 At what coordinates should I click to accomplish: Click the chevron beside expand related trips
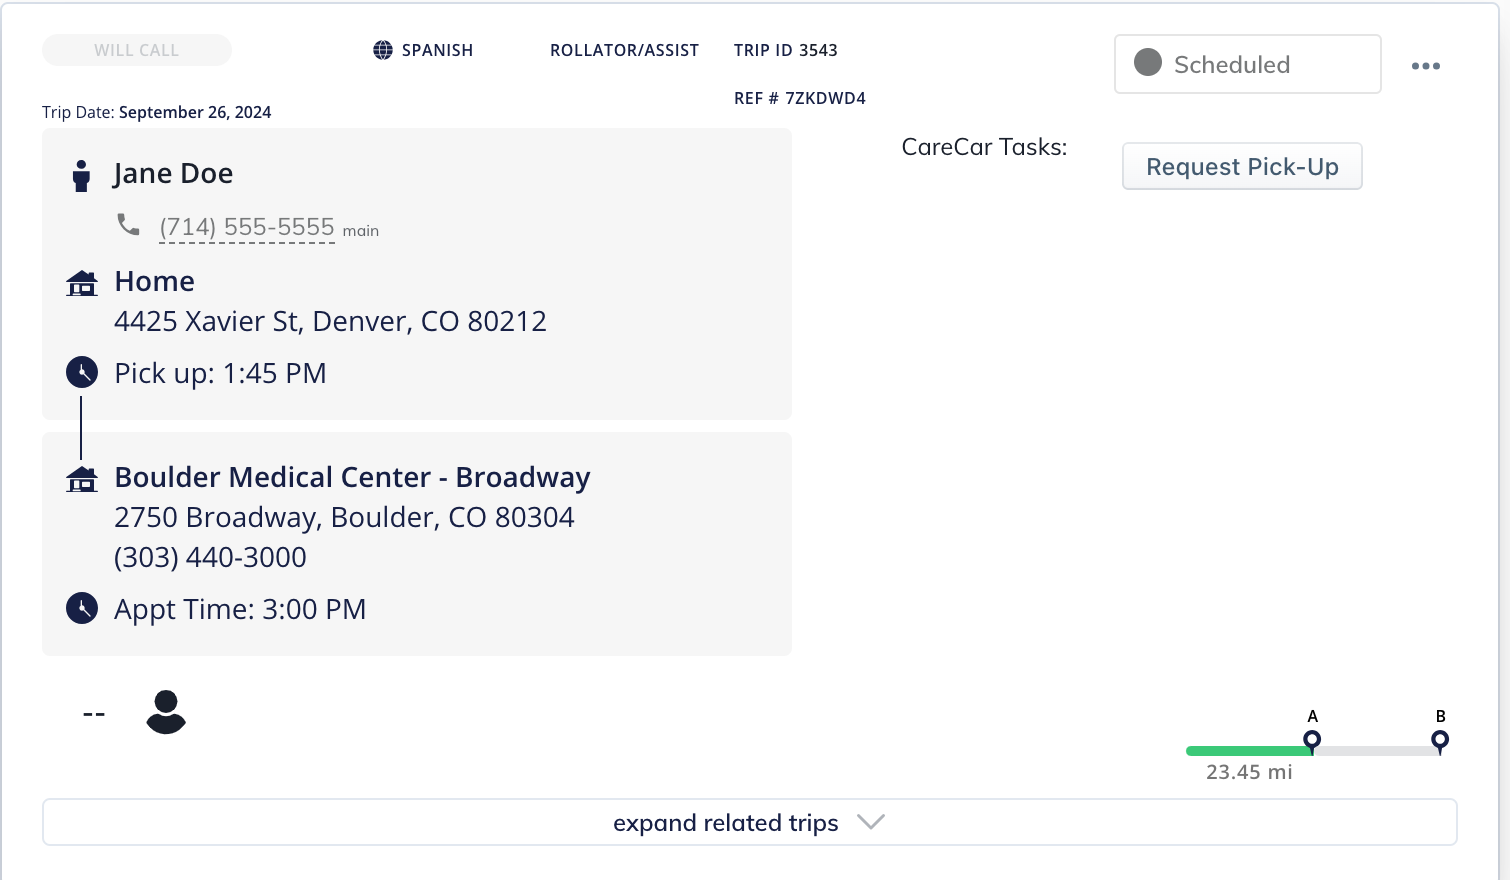click(871, 822)
